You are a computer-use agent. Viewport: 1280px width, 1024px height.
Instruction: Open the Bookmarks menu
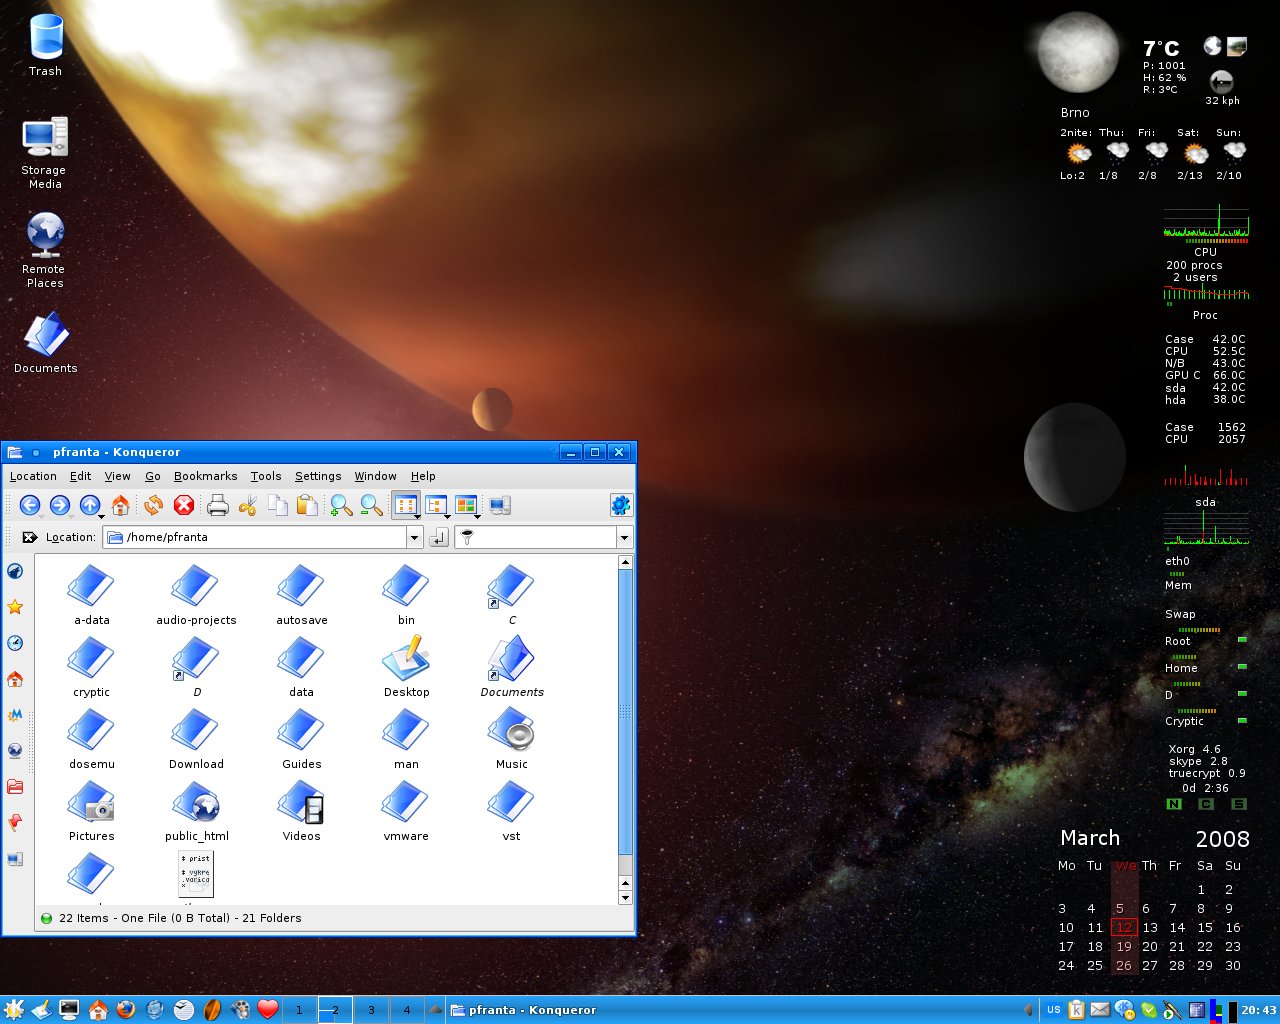205,476
